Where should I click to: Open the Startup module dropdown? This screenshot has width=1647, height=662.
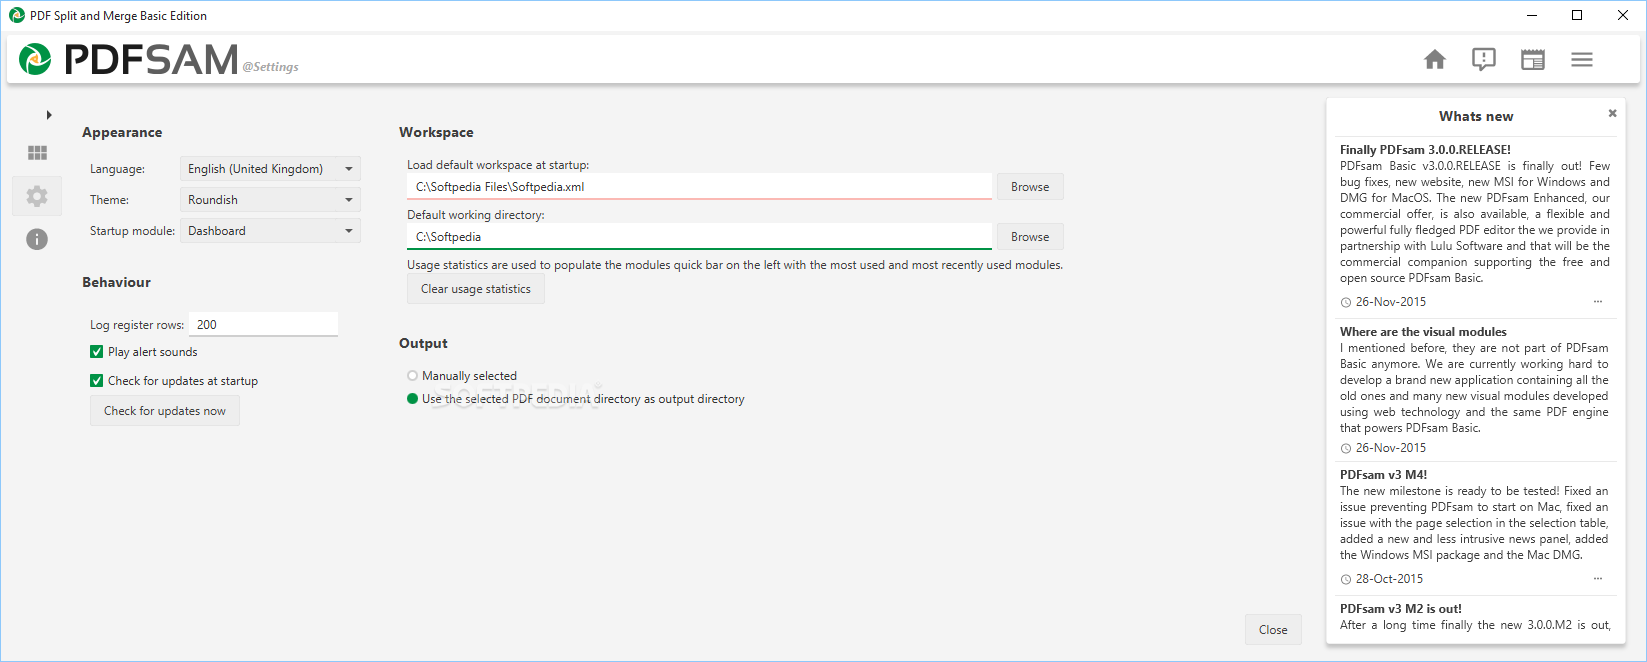point(270,231)
